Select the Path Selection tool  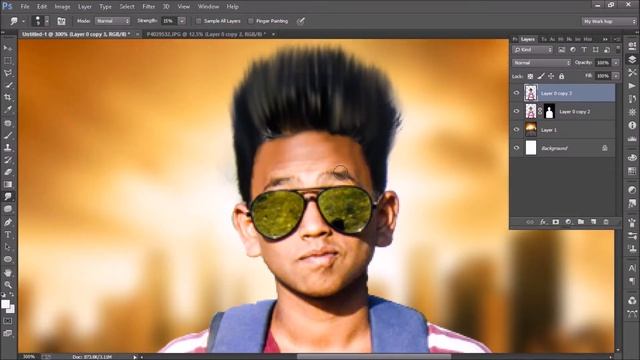[8, 247]
